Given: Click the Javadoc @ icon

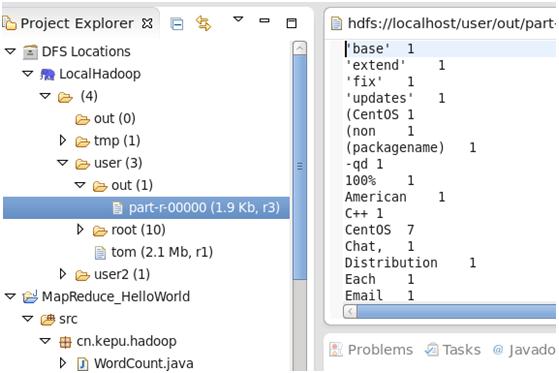Looking at the screenshot, I should 498,350.
